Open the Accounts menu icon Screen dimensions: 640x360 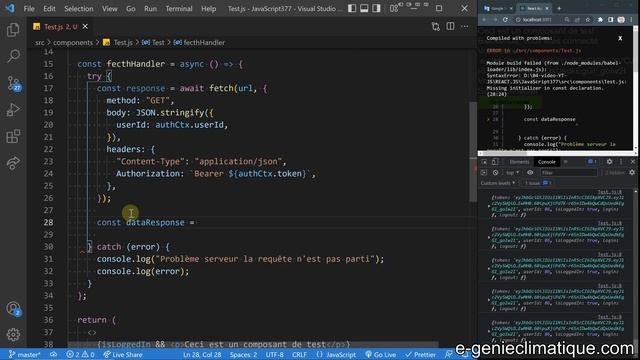click(13, 308)
